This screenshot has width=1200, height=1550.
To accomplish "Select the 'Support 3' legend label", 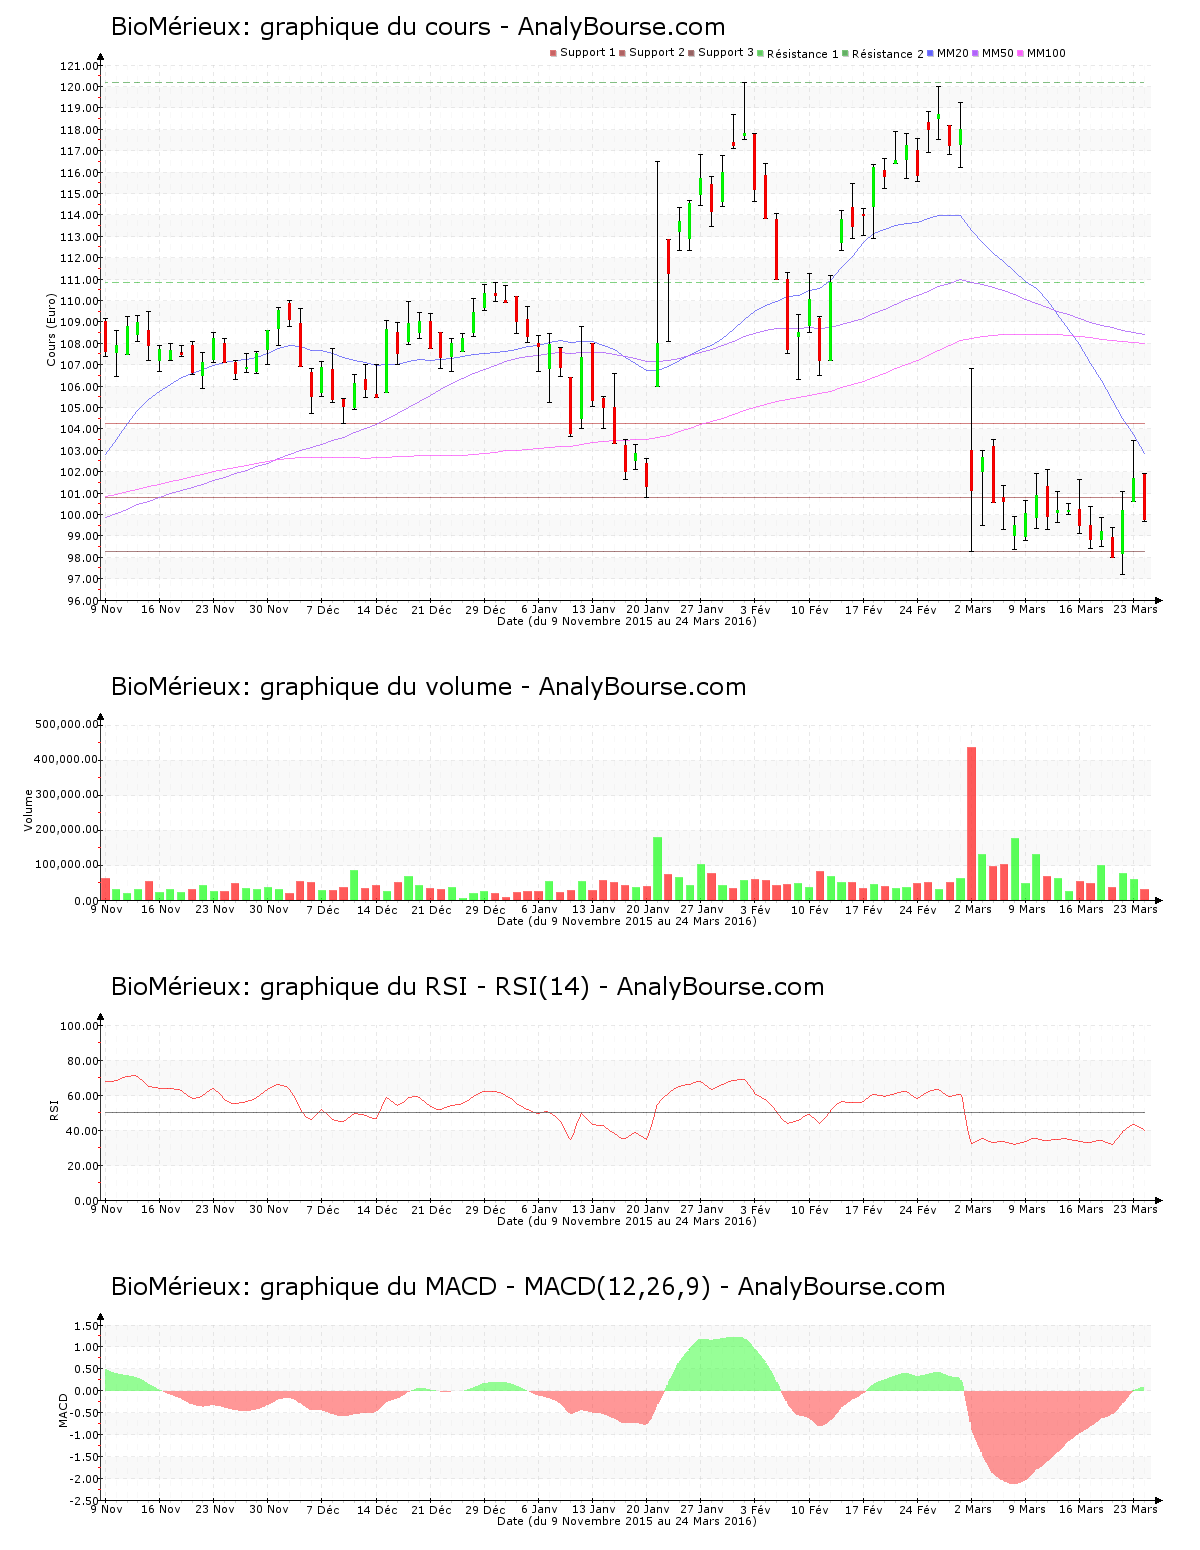I will [x=726, y=53].
